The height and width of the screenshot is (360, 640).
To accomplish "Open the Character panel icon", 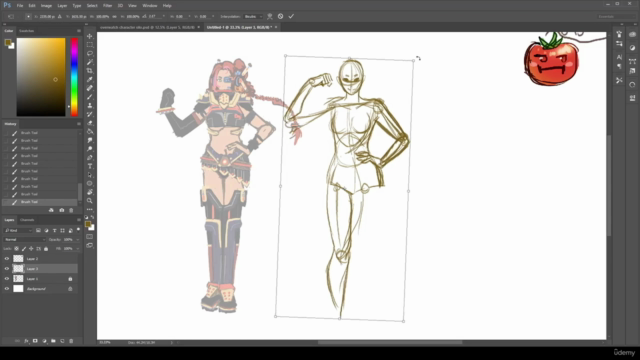I will (619, 57).
